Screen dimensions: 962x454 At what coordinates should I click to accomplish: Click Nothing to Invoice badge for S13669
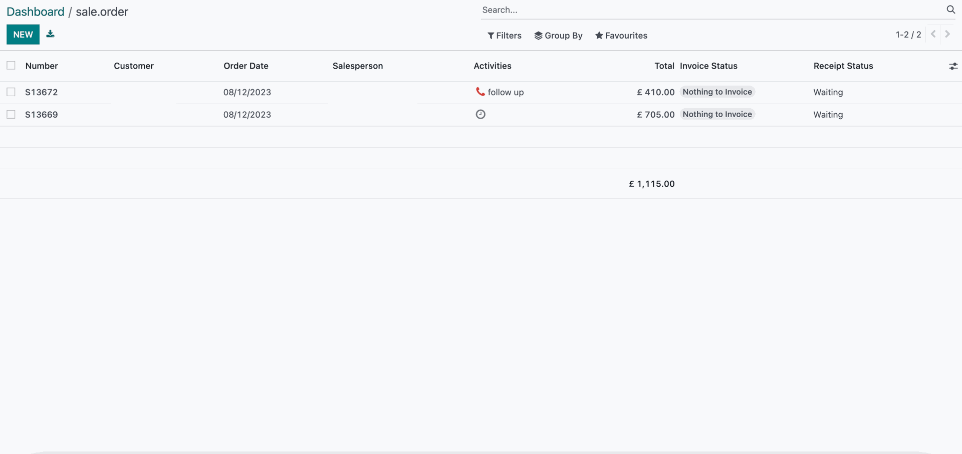[x=717, y=114]
